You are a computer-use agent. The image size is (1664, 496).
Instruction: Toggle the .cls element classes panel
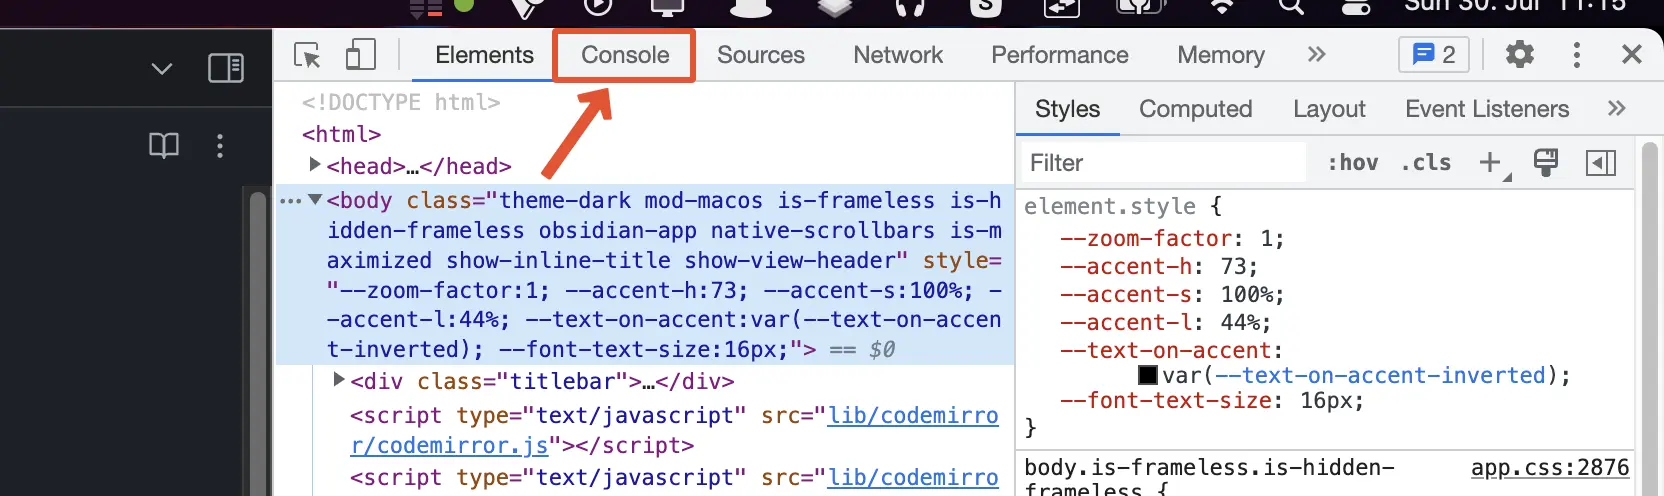[1426, 163]
